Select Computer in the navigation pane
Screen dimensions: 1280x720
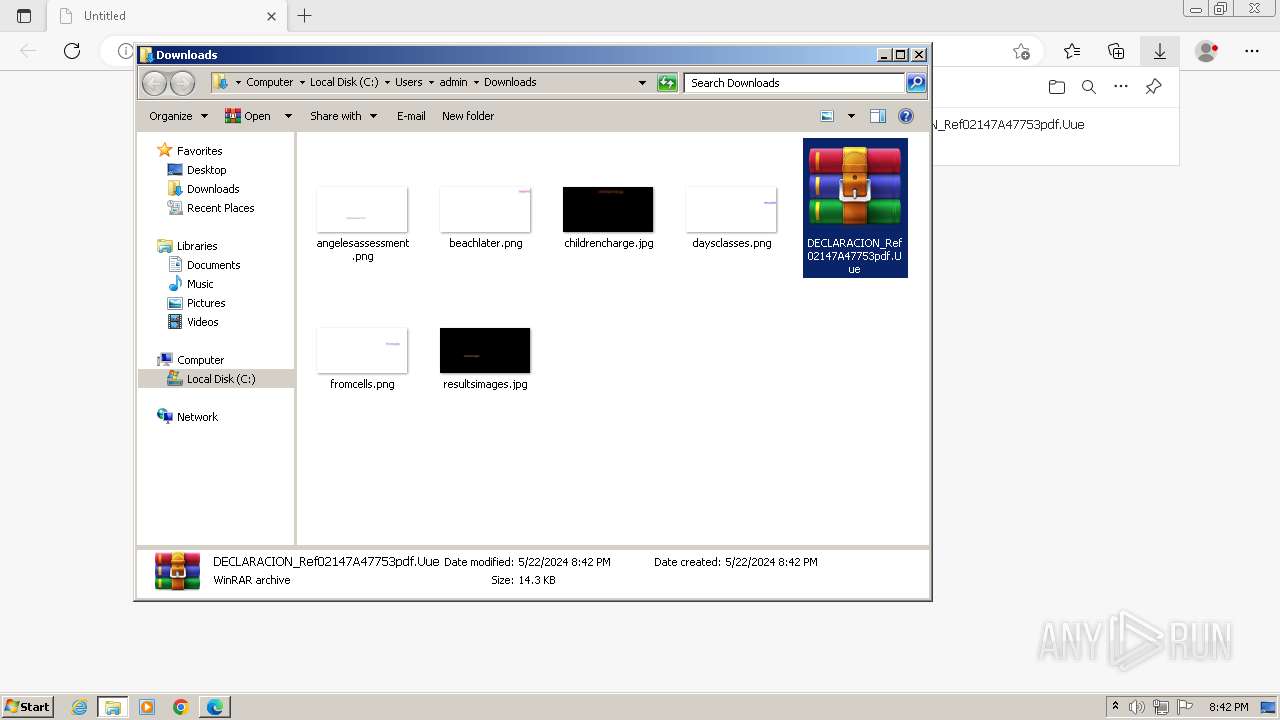coord(200,360)
